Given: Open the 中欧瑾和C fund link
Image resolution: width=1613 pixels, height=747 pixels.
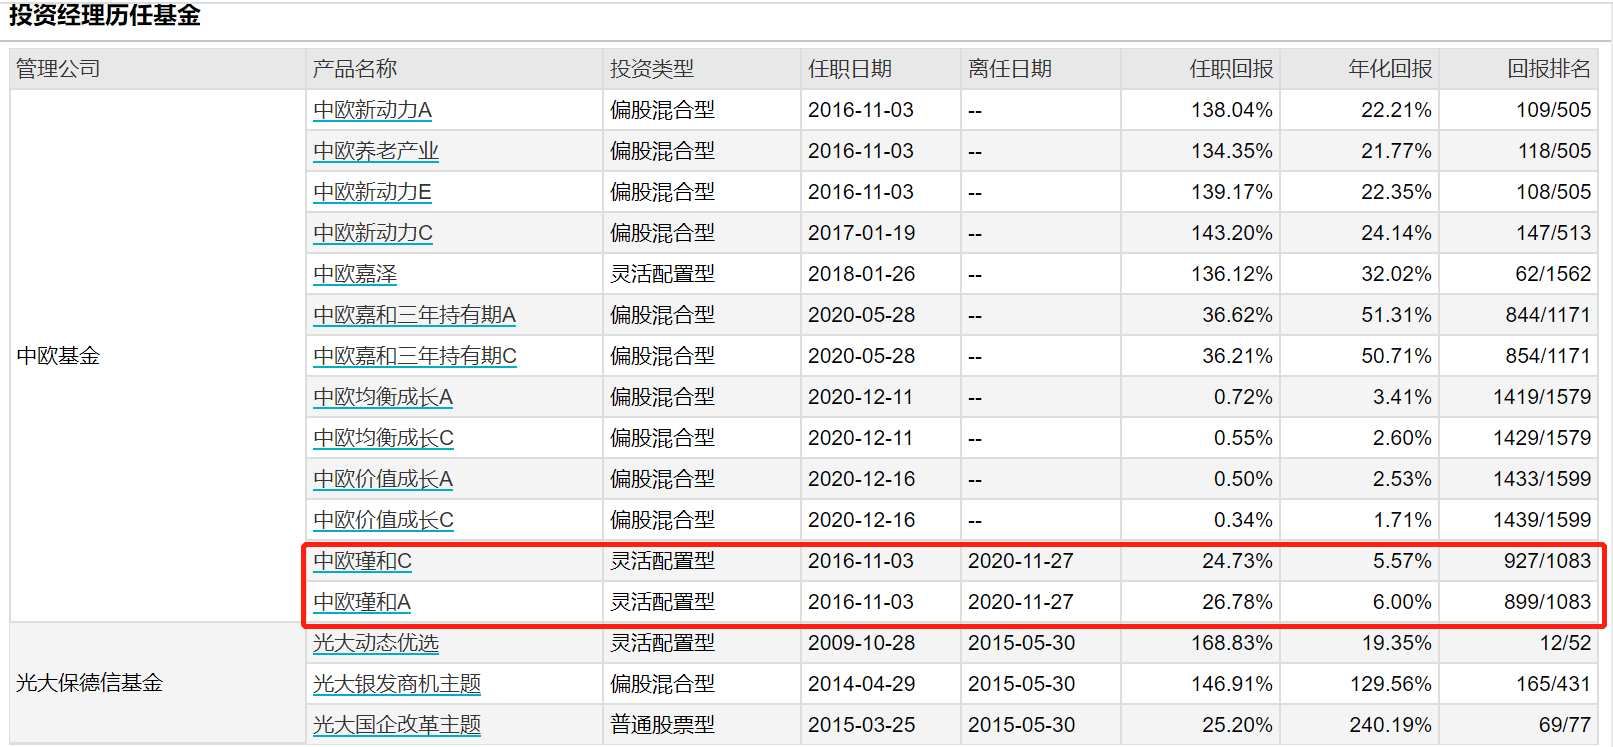Looking at the screenshot, I should pyautogui.click(x=362, y=561).
